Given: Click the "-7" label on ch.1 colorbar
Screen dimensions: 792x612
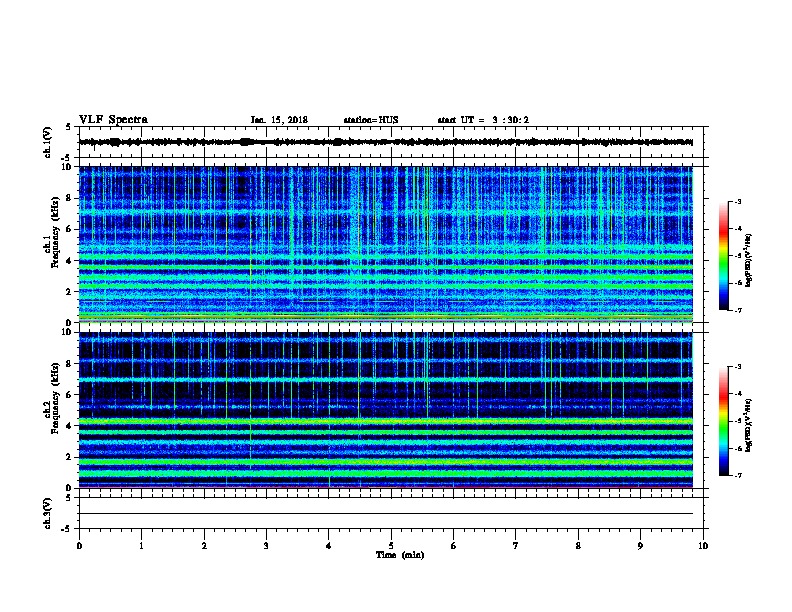Looking at the screenshot, I should tap(738, 310).
